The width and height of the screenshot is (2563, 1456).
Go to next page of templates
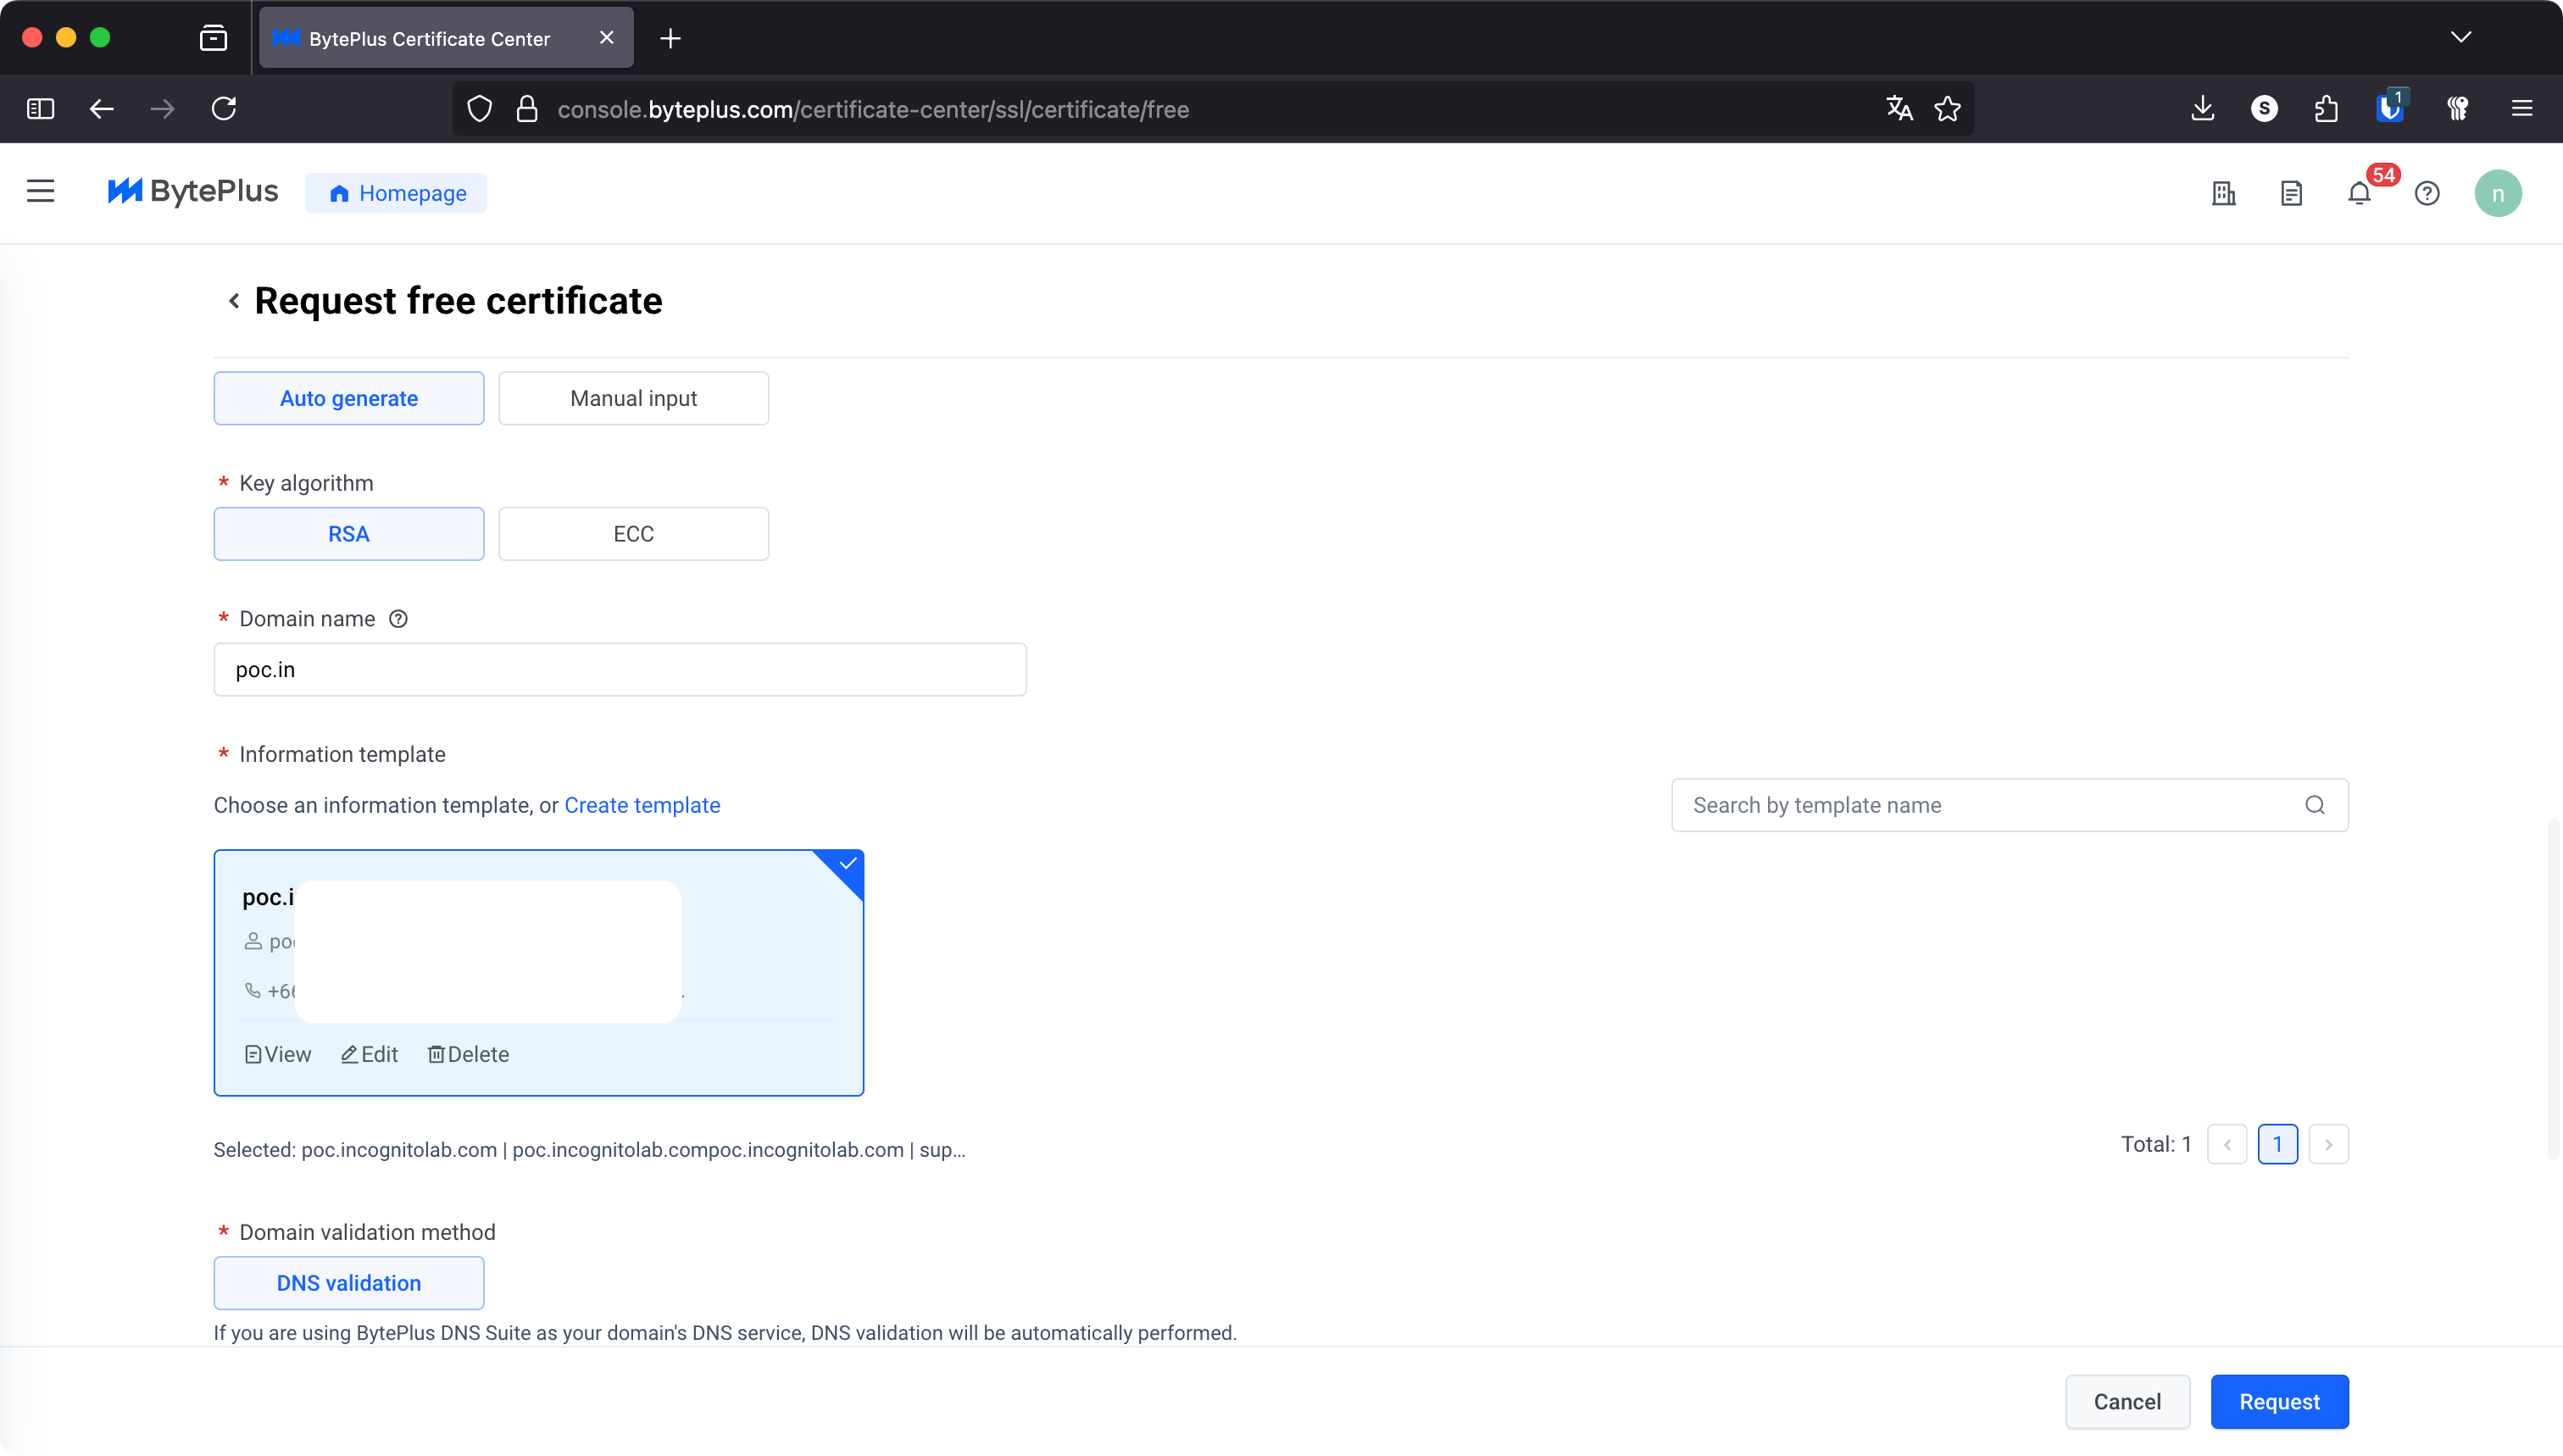click(x=2328, y=1144)
